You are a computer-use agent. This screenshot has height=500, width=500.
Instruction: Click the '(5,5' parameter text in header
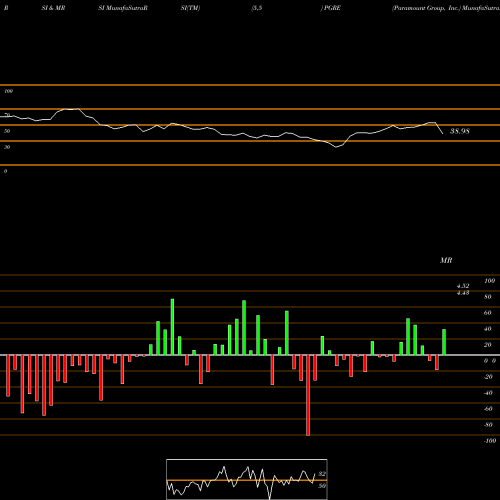click(257, 8)
